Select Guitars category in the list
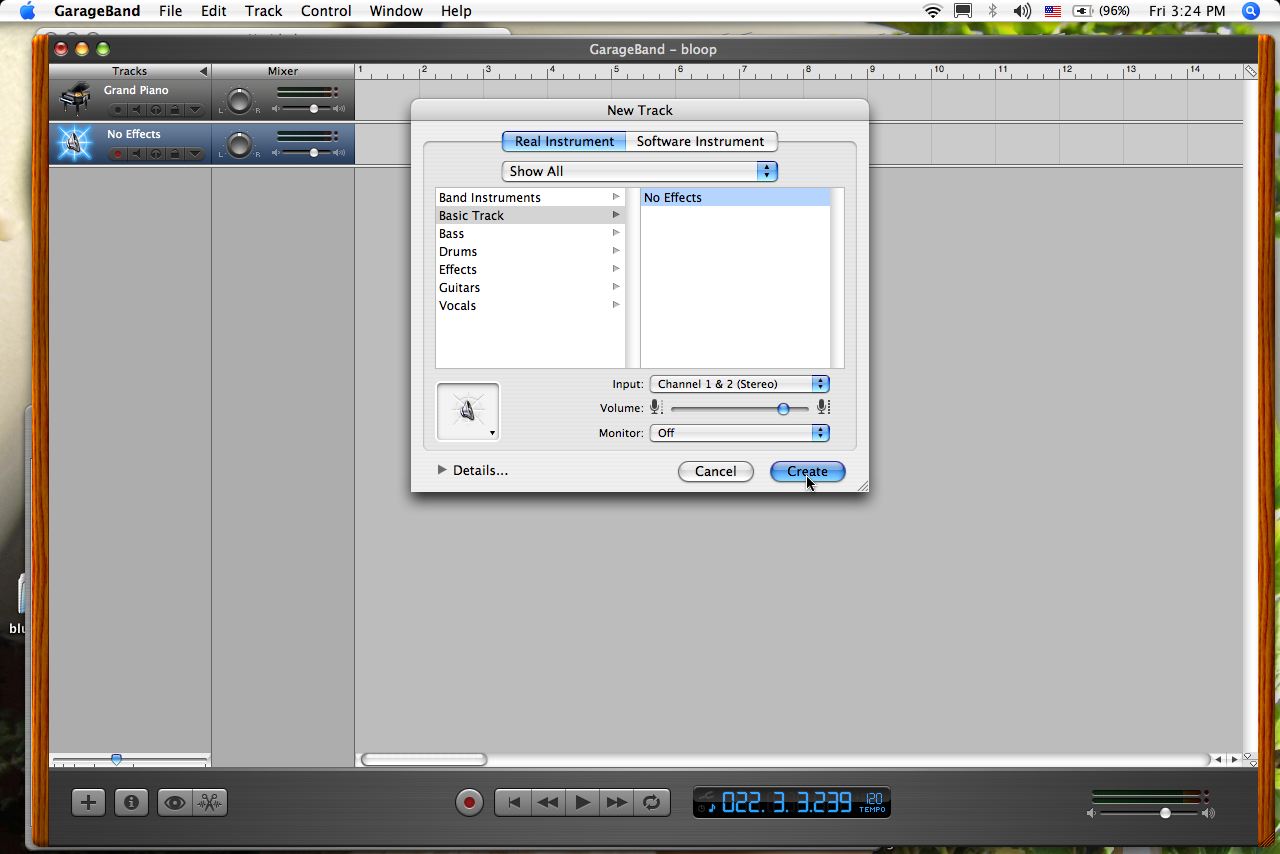This screenshot has width=1280, height=854. [530, 287]
